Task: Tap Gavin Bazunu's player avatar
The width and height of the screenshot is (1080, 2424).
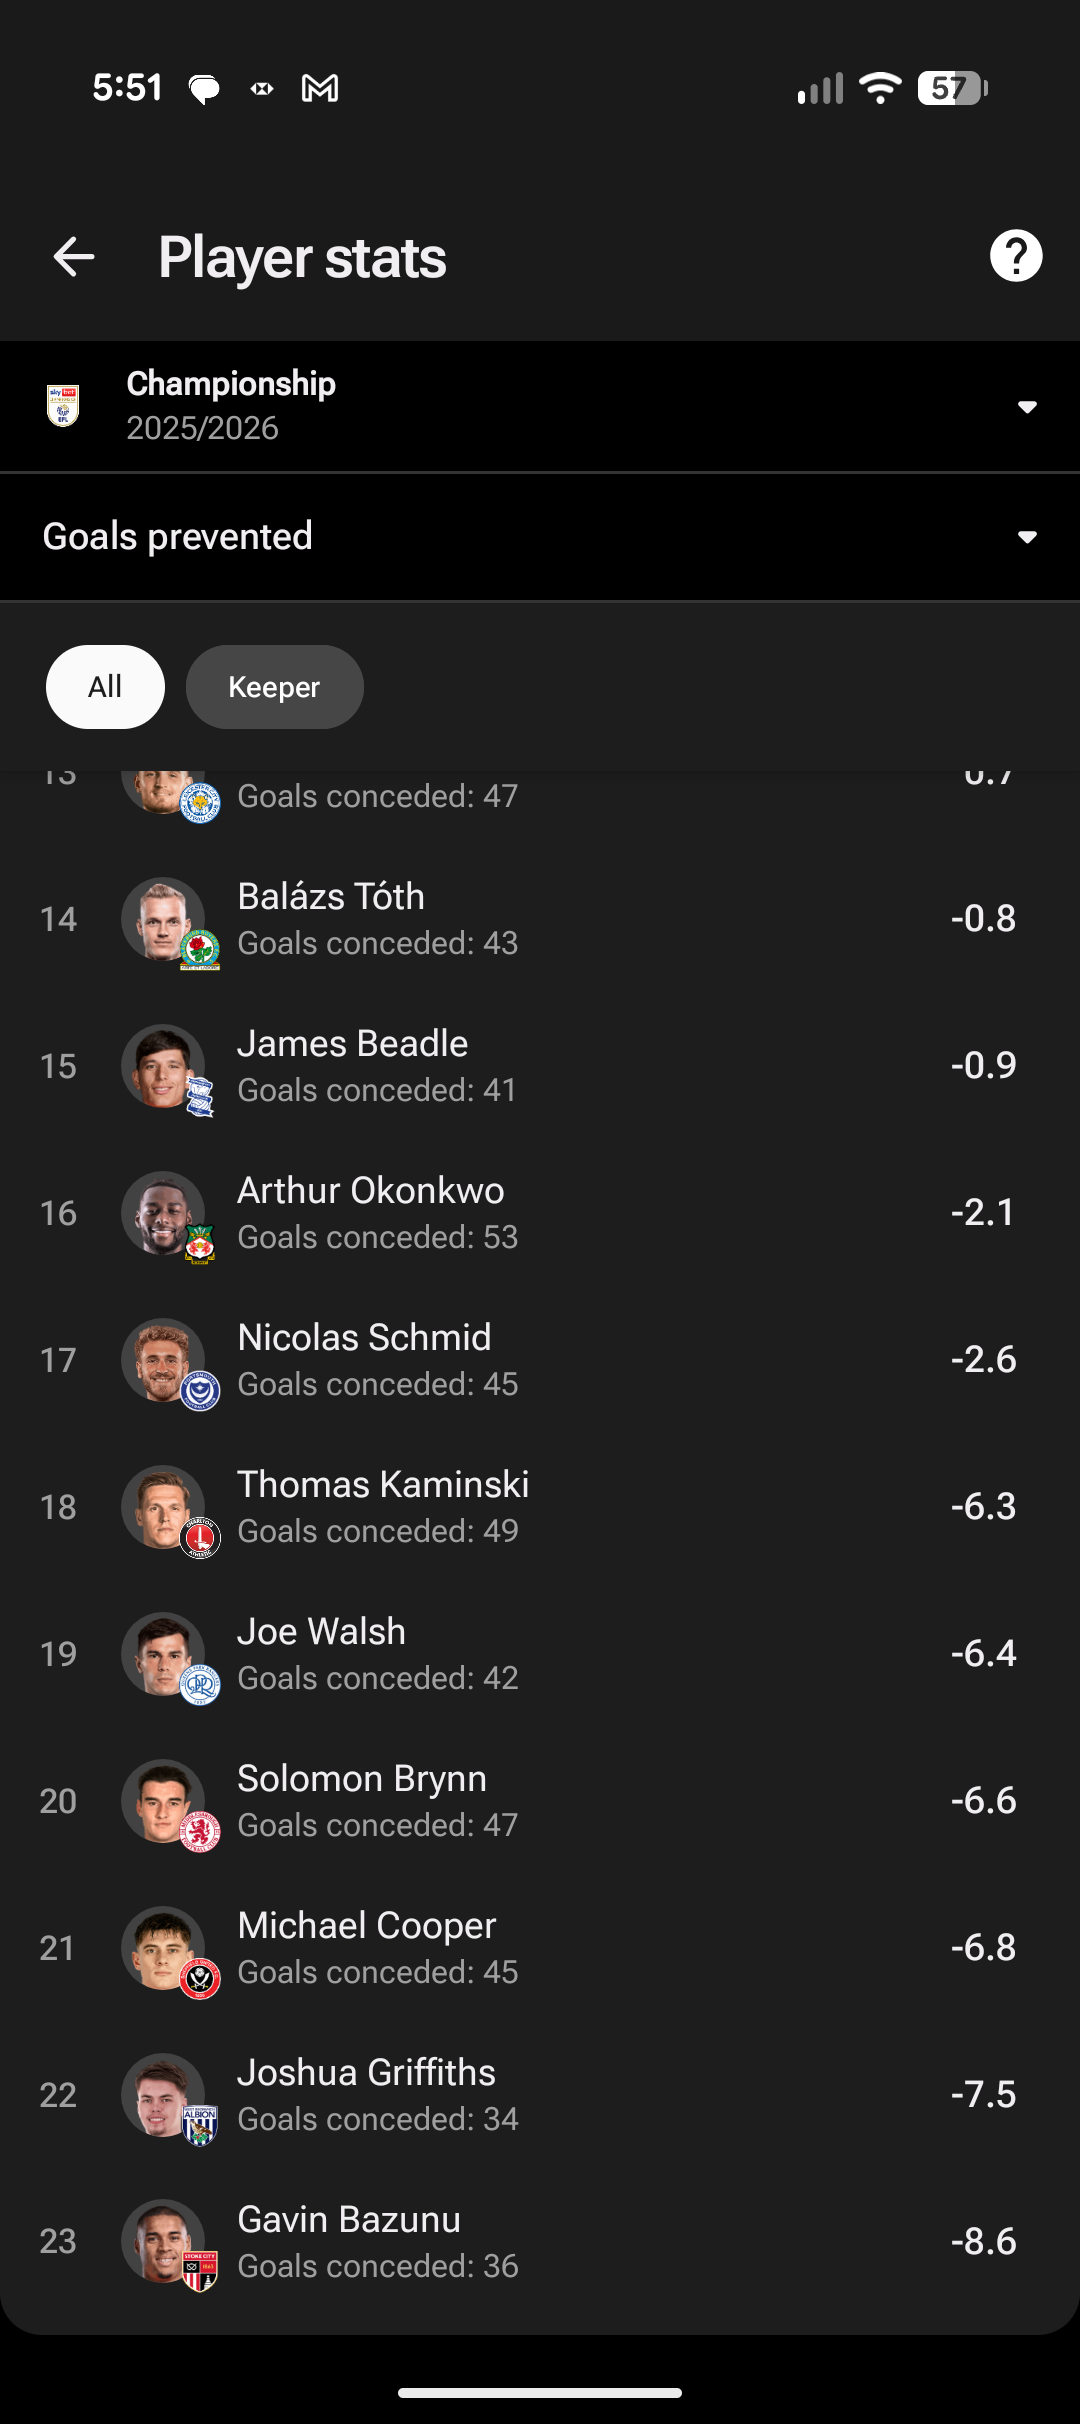Action: coord(164,2241)
